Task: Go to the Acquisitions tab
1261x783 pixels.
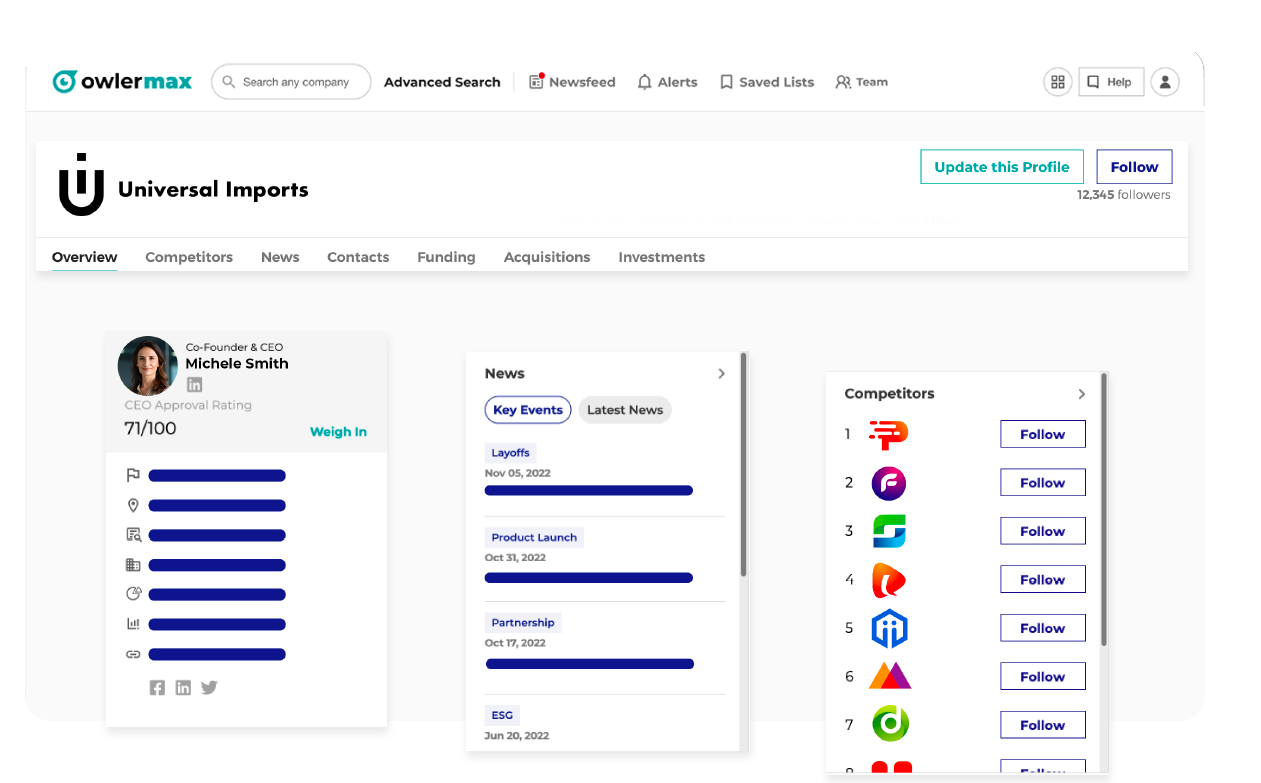Action: pos(547,257)
